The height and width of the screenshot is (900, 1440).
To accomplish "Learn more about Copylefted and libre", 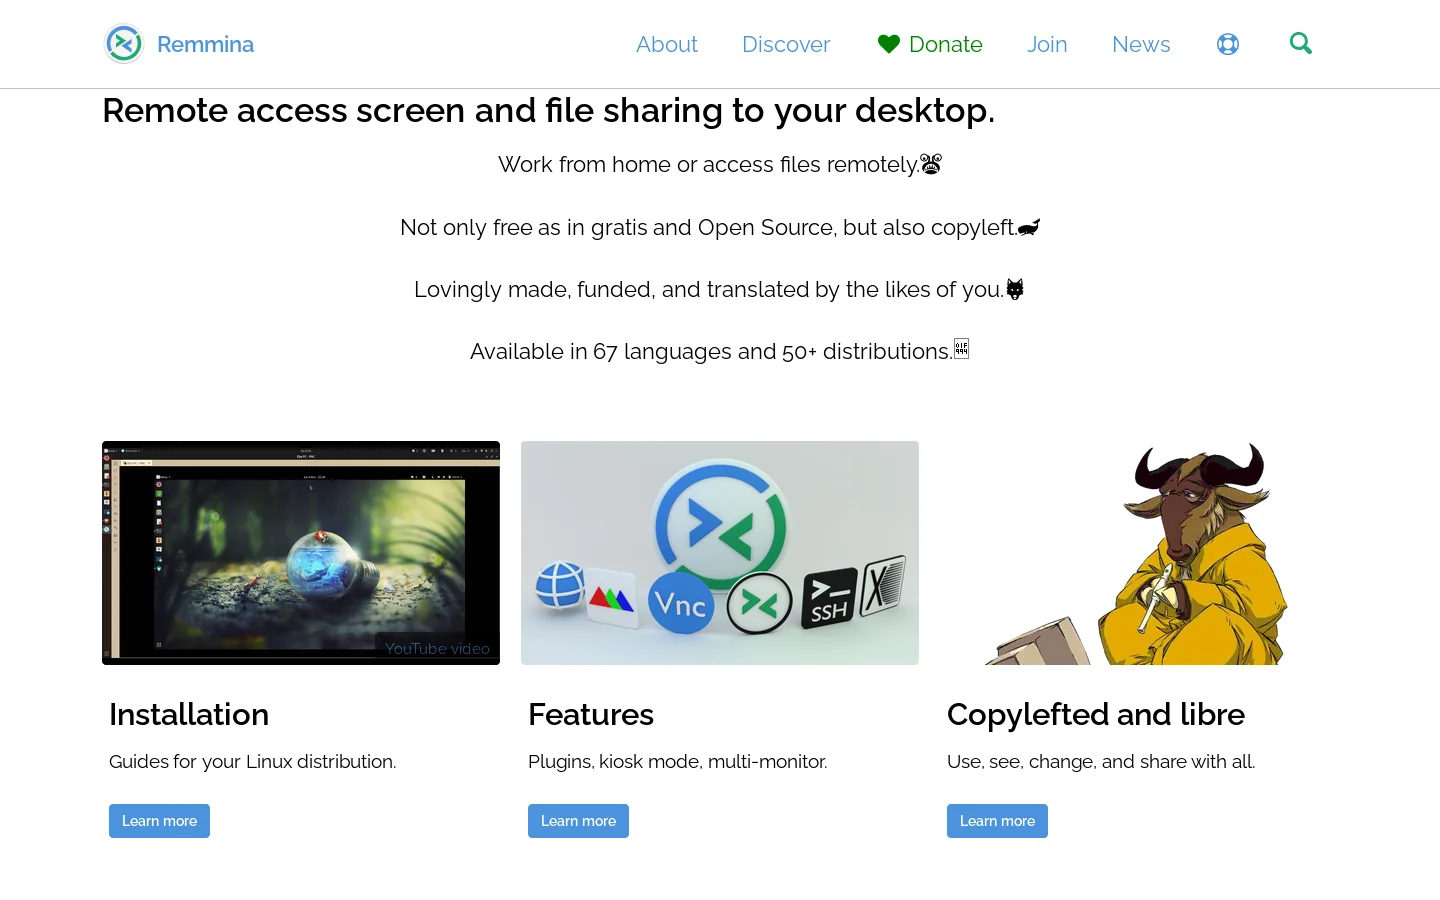I will coord(997,821).
